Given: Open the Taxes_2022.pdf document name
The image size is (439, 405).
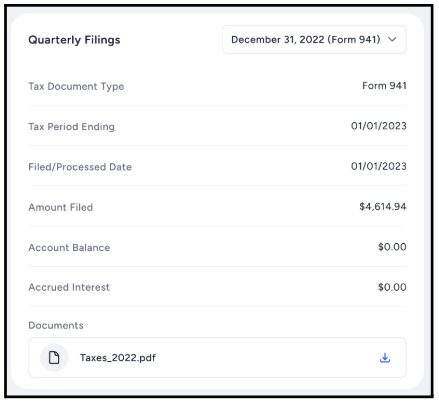Looking at the screenshot, I should pyautogui.click(x=118, y=358).
